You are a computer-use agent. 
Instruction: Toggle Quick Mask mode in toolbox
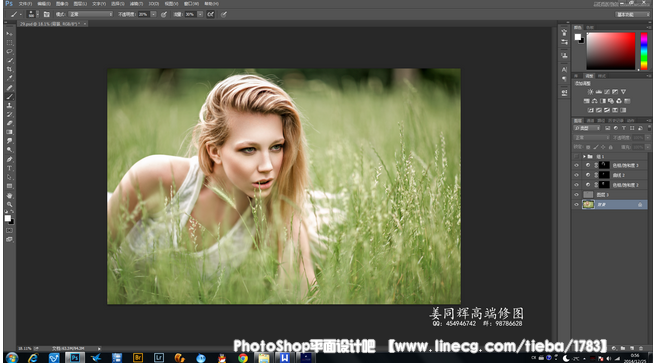pos(9,231)
